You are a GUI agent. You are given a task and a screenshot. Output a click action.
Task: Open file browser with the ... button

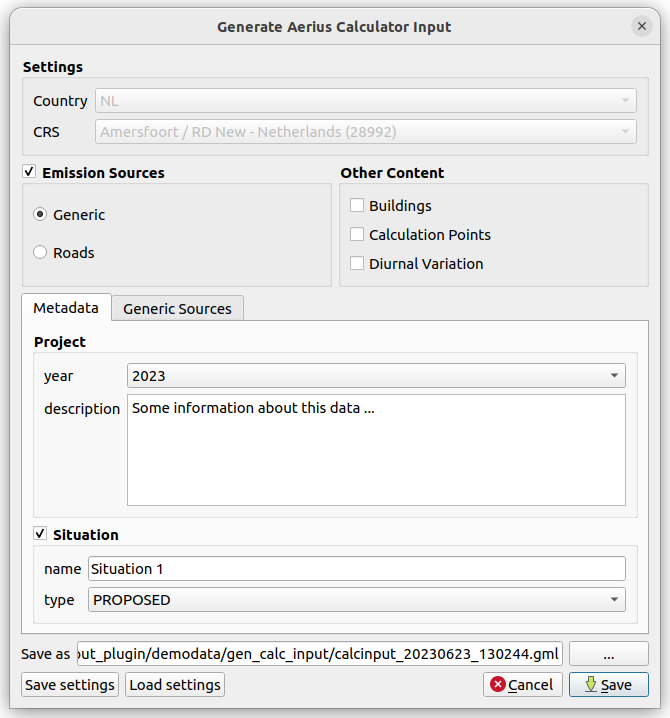609,654
